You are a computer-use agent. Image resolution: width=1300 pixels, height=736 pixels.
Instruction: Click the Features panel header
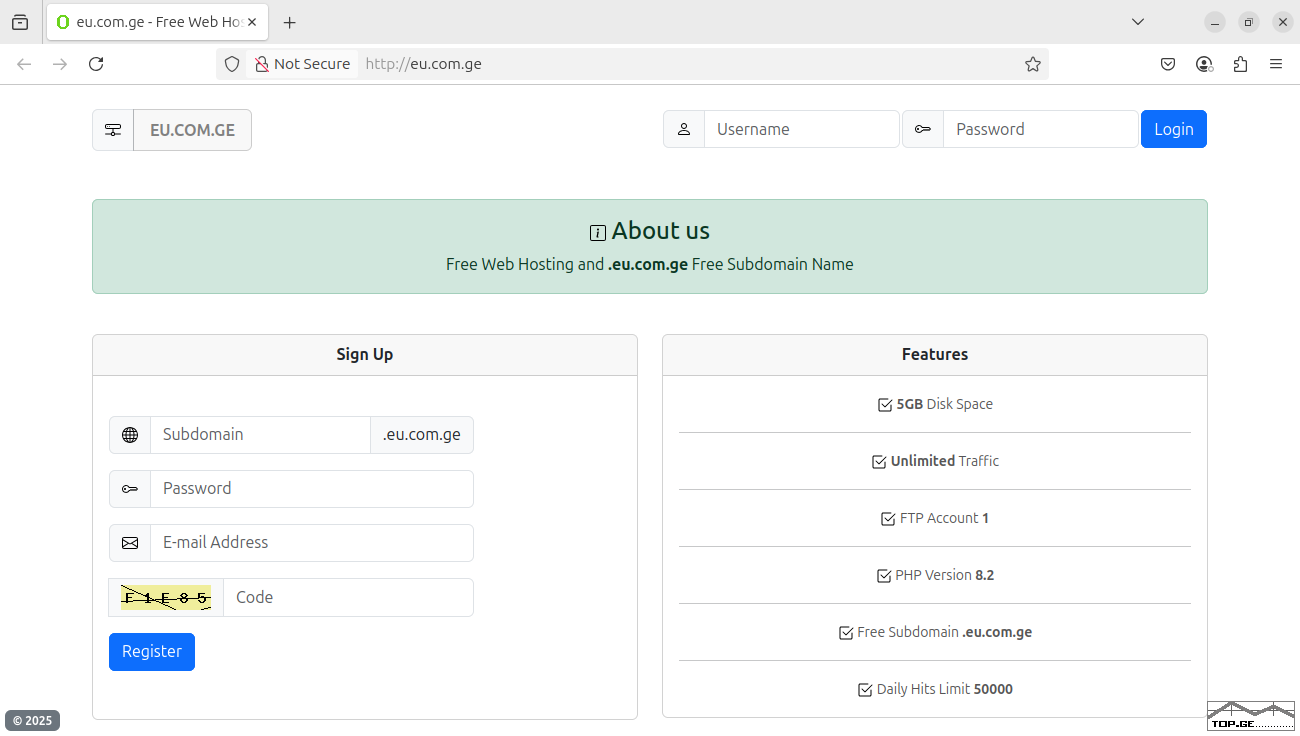pos(935,355)
